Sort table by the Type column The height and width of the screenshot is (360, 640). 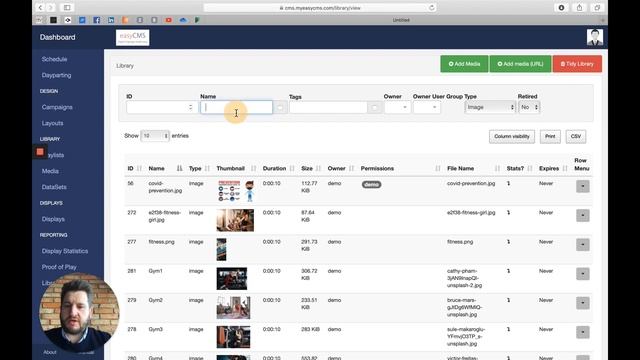click(199, 168)
